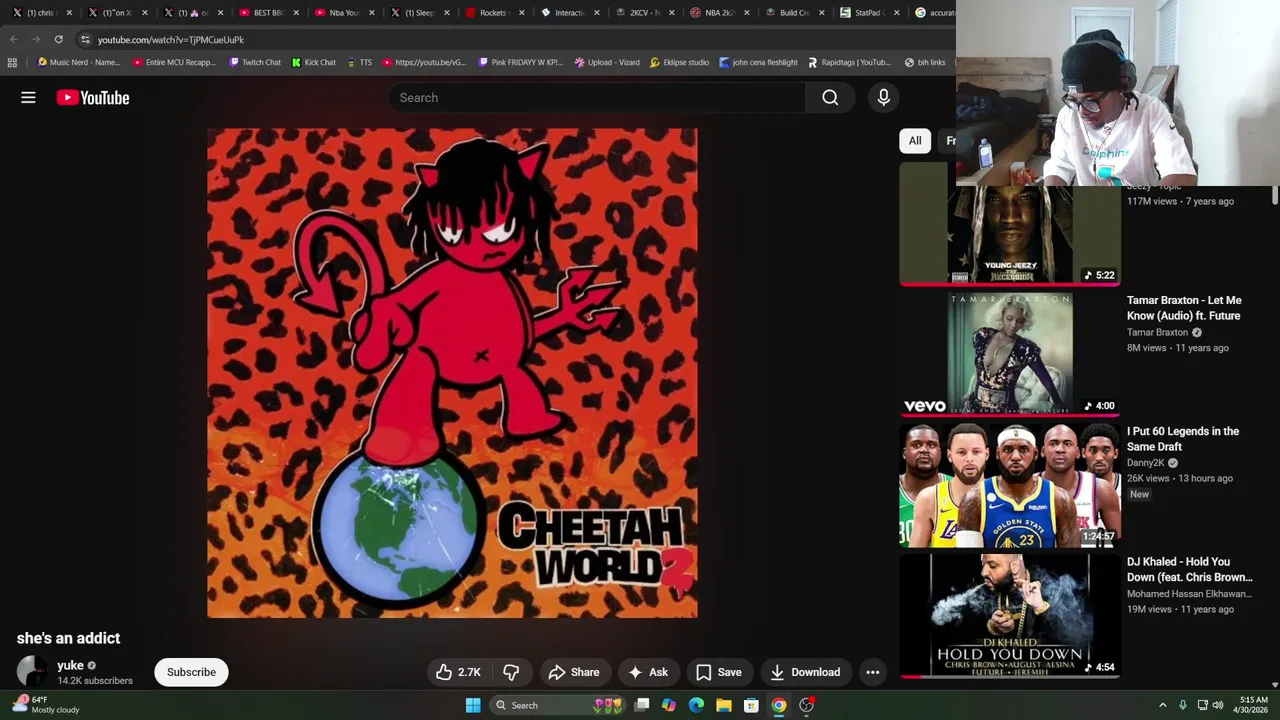Open Twitch Chat bookmark
Viewport: 1280px width, 720px height.
click(254, 62)
